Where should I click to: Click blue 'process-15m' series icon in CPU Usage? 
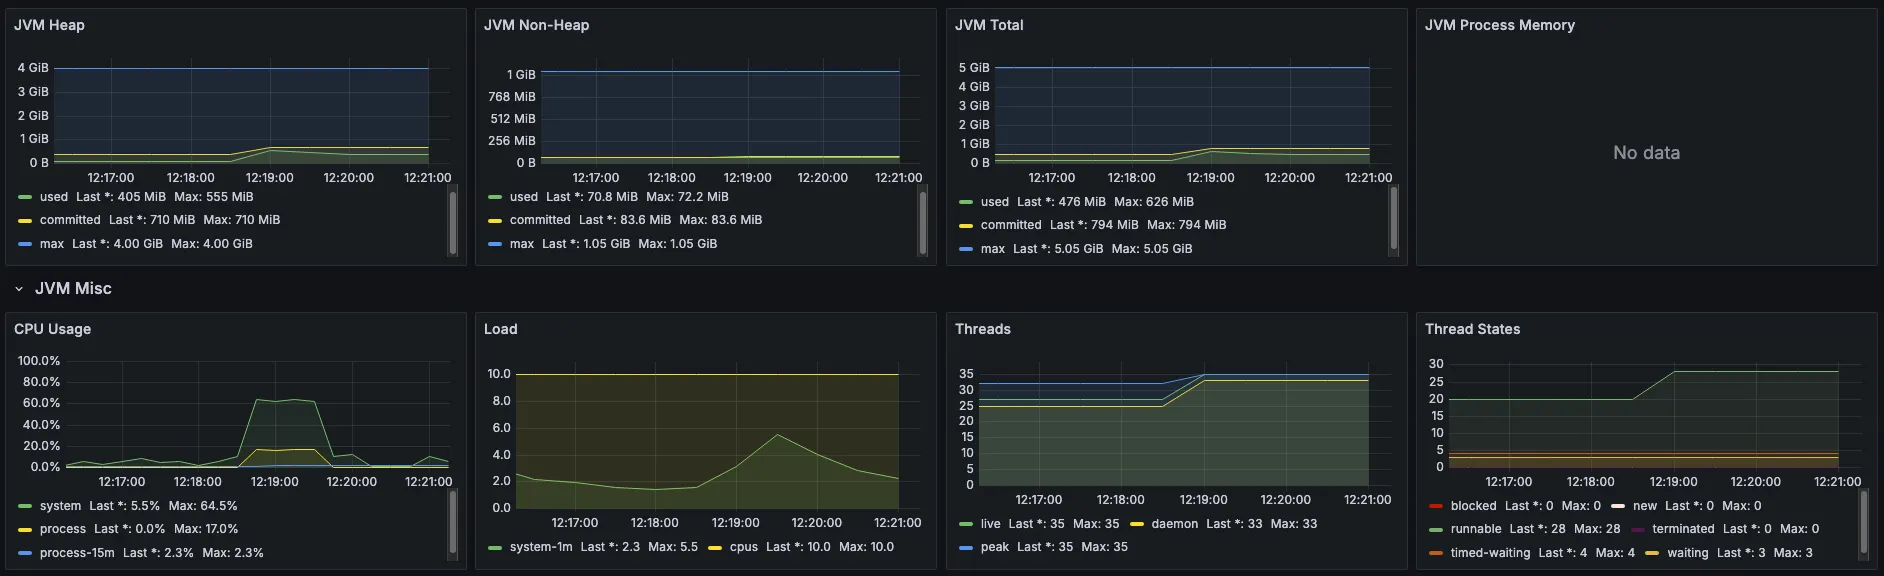(x=25, y=553)
